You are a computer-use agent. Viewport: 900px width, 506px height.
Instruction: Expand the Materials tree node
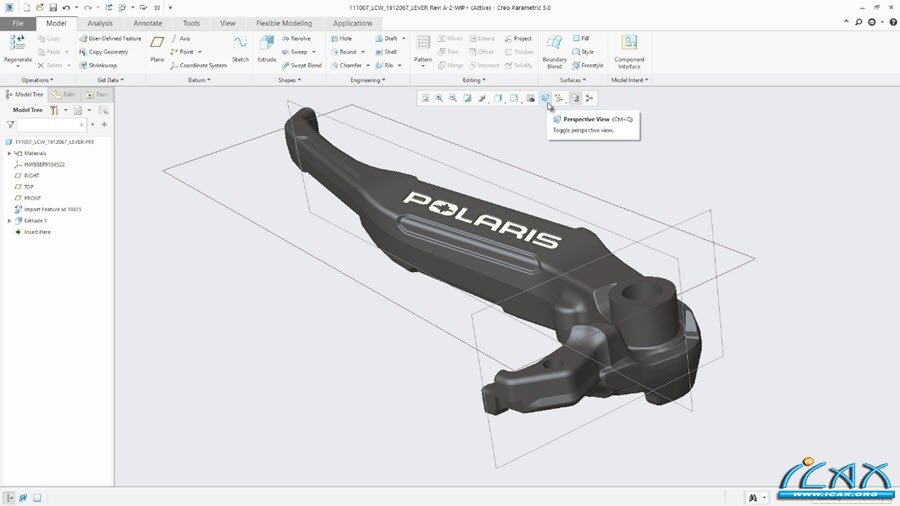9,153
